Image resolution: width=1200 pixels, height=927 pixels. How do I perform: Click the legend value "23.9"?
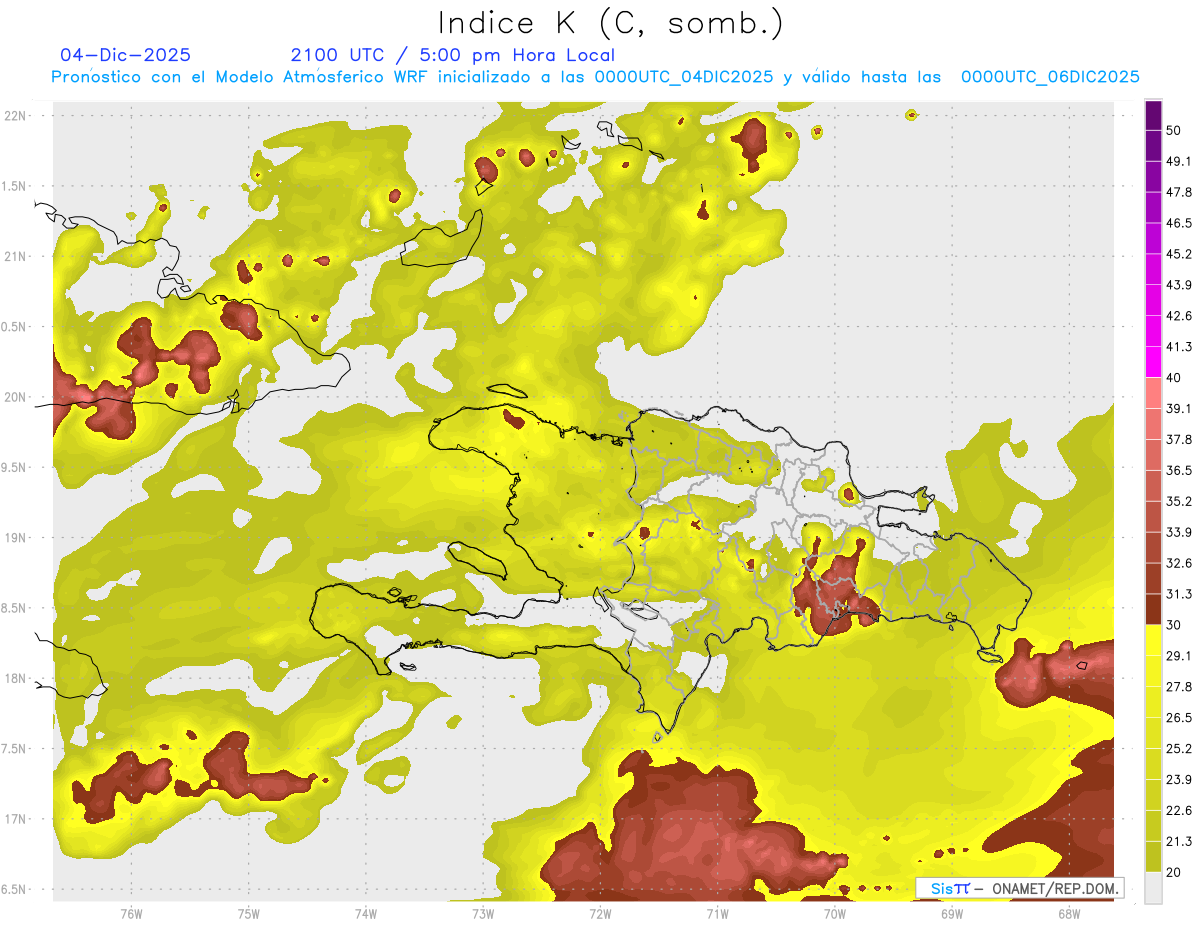coord(1179,779)
